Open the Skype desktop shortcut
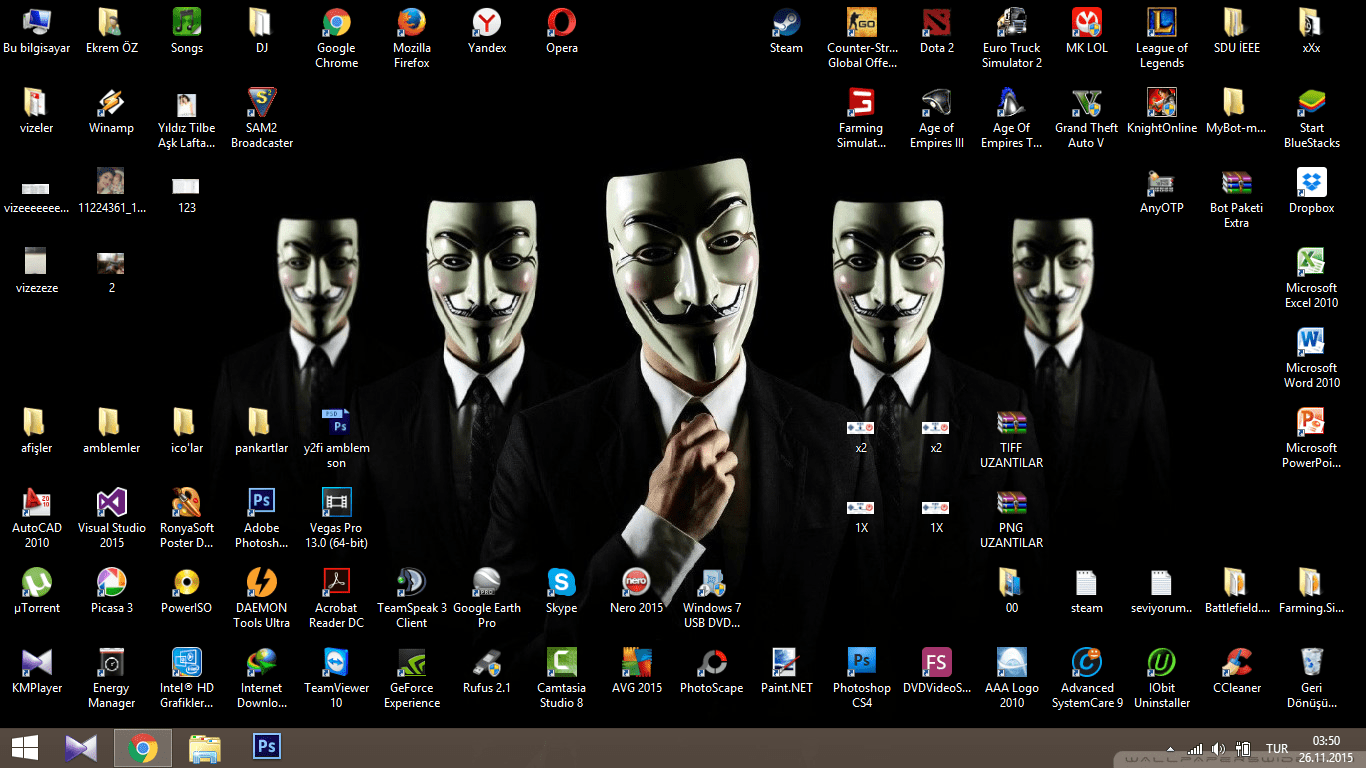The height and width of the screenshot is (768, 1366). [x=562, y=591]
